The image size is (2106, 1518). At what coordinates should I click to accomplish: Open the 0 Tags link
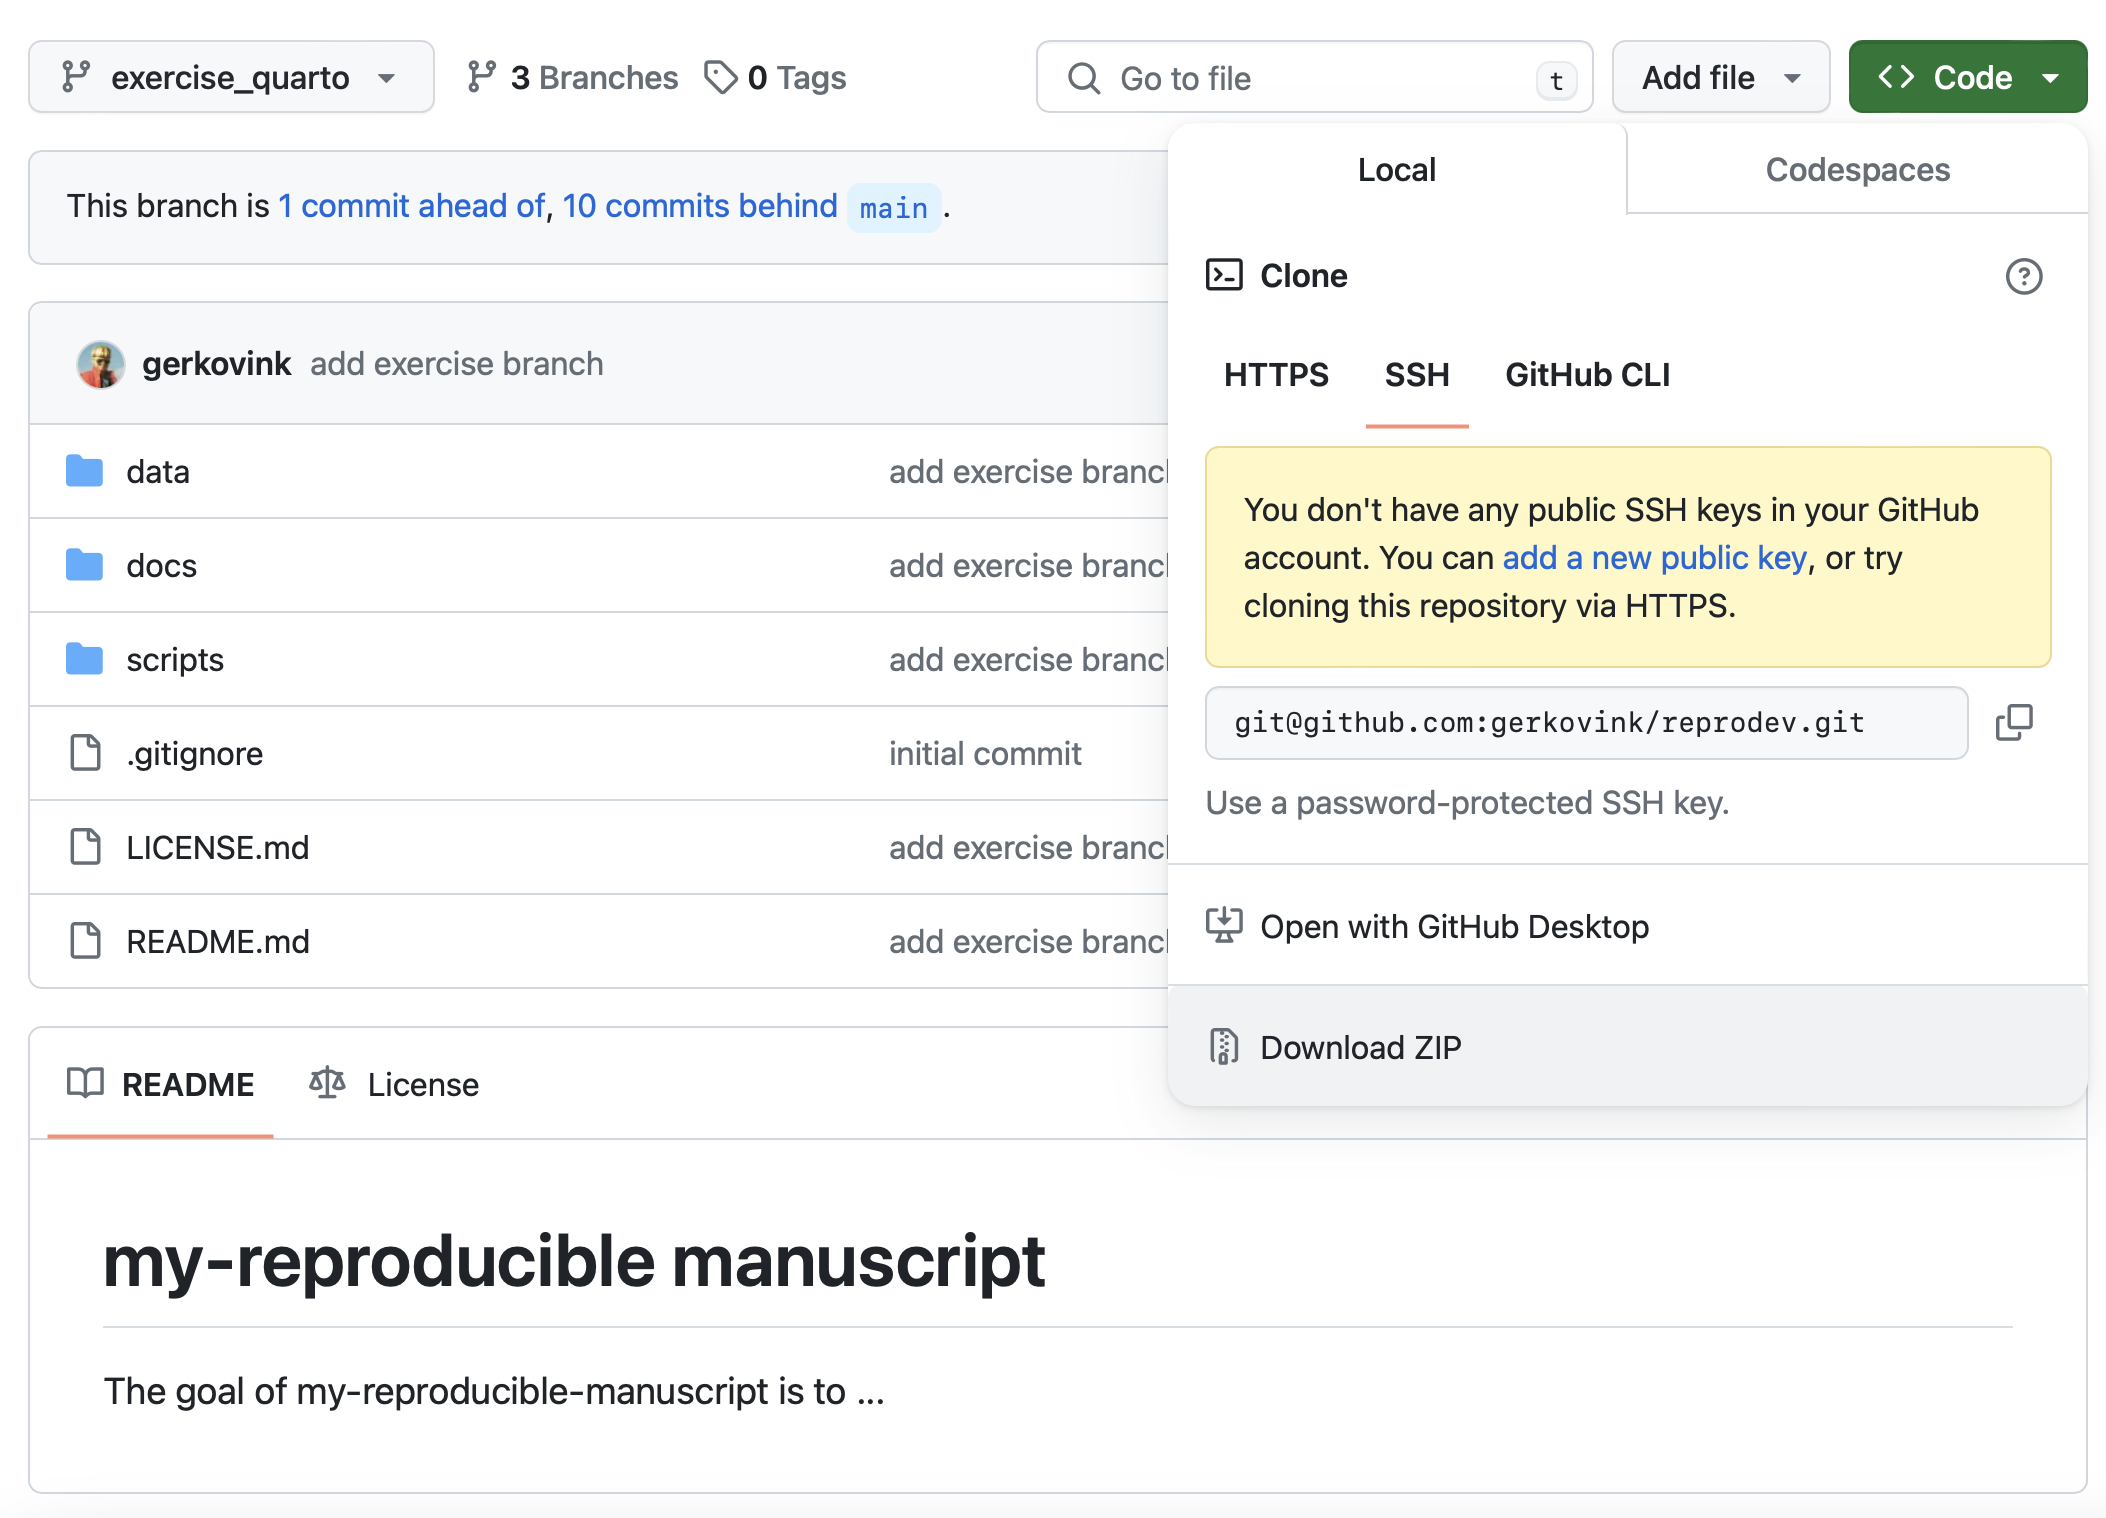[x=775, y=77]
